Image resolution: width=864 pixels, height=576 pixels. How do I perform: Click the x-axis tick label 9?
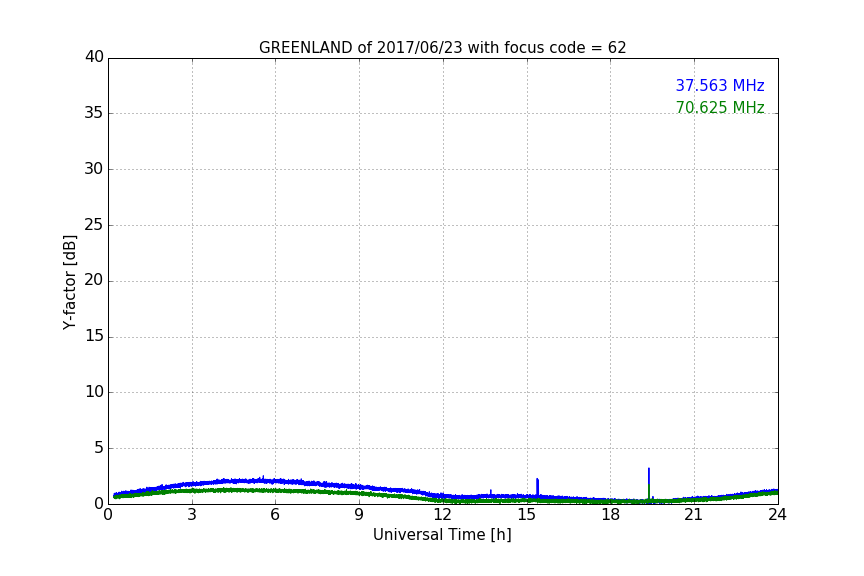click(x=359, y=515)
